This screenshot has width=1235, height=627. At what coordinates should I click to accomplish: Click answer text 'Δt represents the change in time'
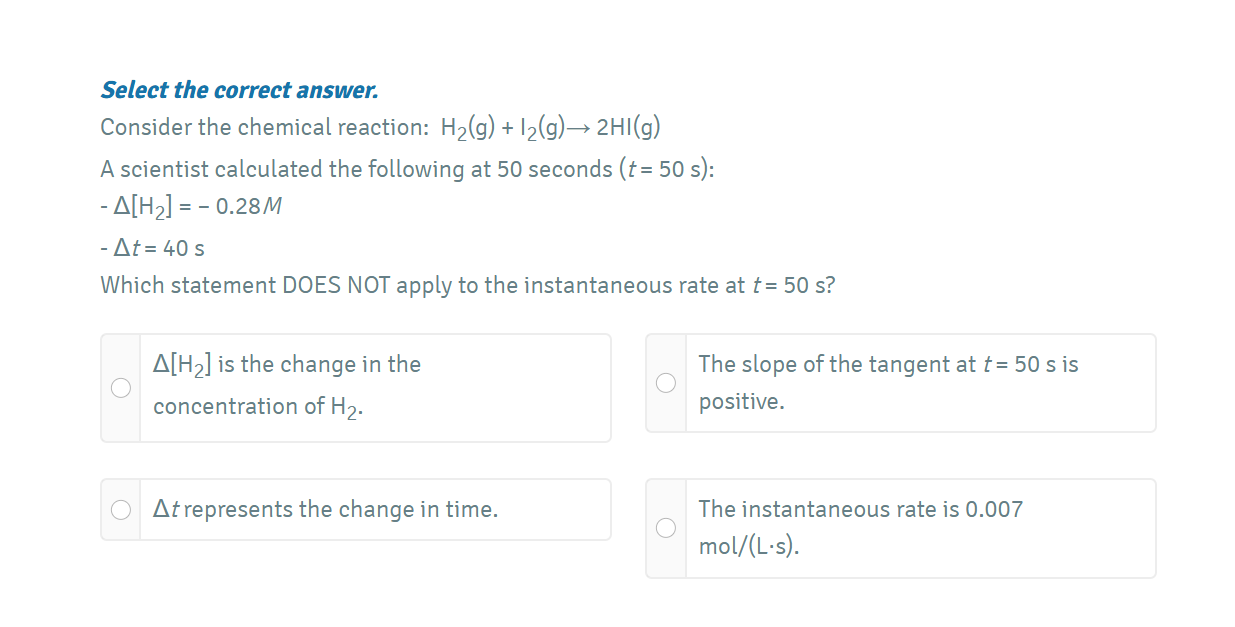point(325,510)
